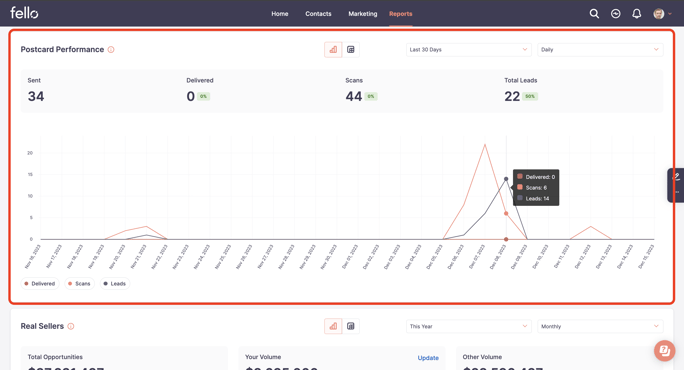Viewport: 684px width, 370px height.
Task: Switch Postcard Performance to table view
Action: coord(351,50)
